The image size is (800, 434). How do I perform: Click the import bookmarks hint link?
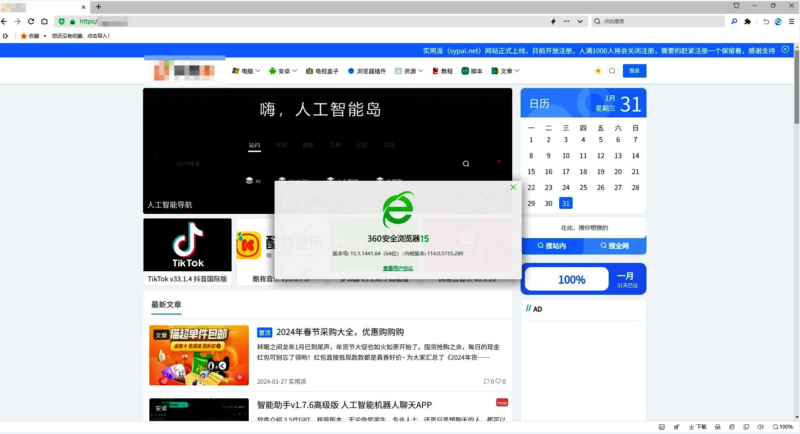pyautogui.click(x=81, y=36)
